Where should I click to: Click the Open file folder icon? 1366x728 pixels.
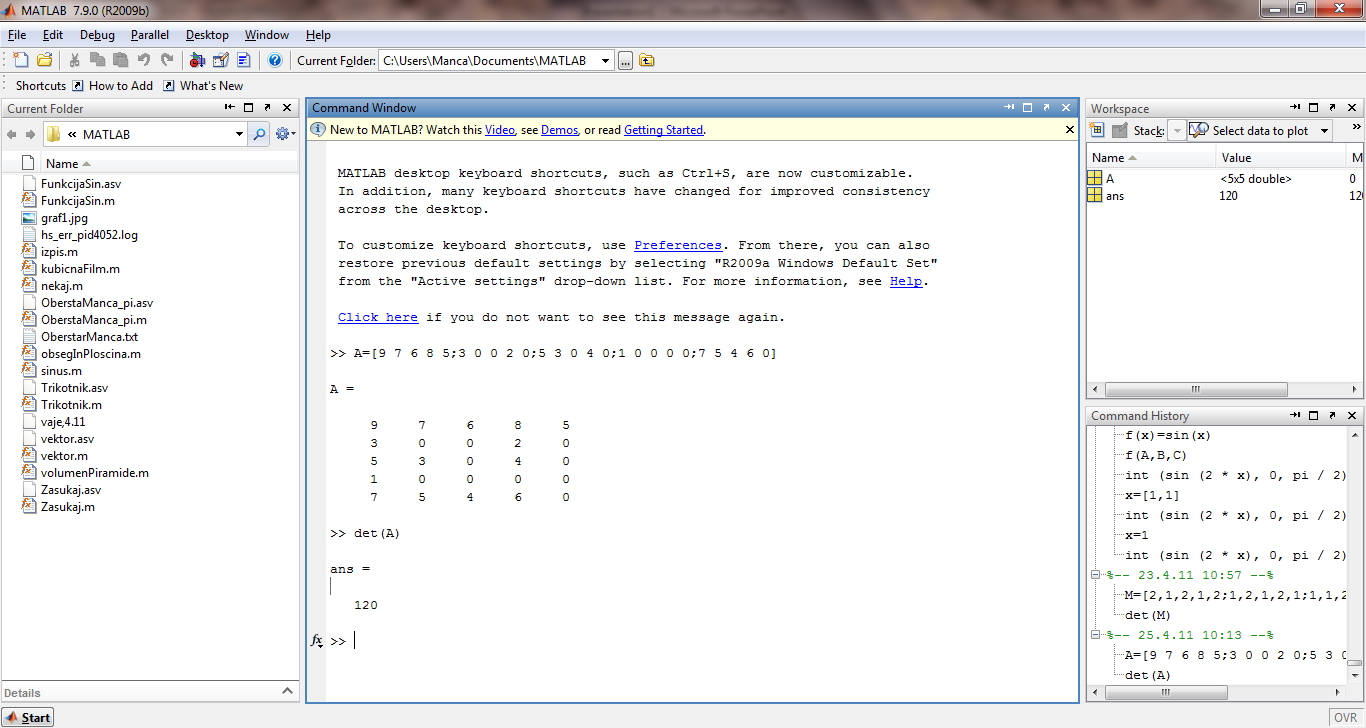point(45,60)
